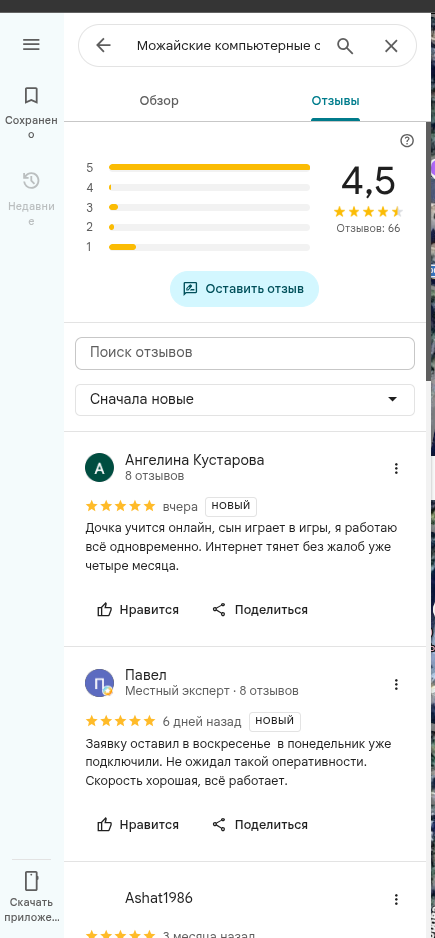Open options menu for Павел review
This screenshot has height=938, width=435.
pos(396,684)
